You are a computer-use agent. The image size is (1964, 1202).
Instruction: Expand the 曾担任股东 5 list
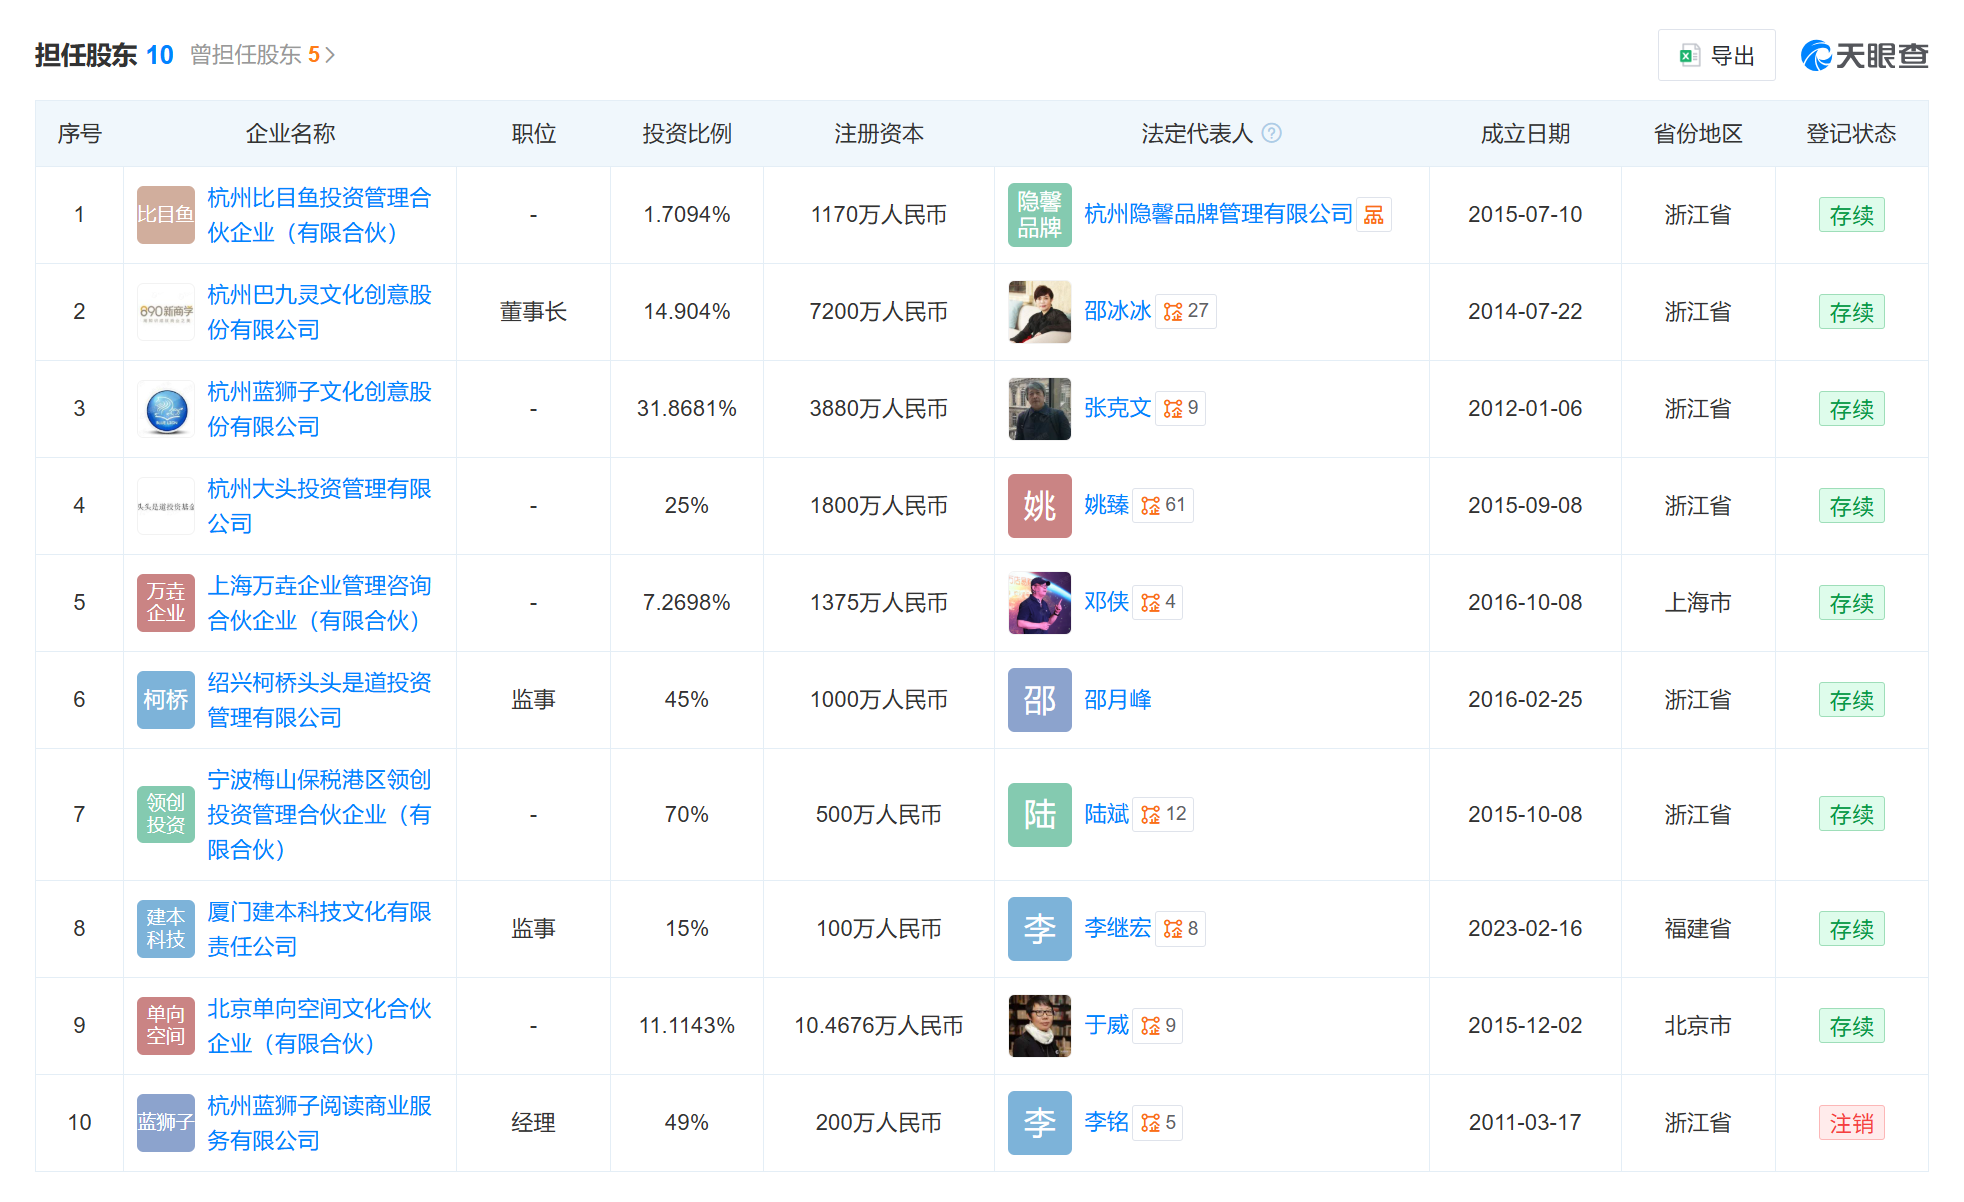coord(263,55)
